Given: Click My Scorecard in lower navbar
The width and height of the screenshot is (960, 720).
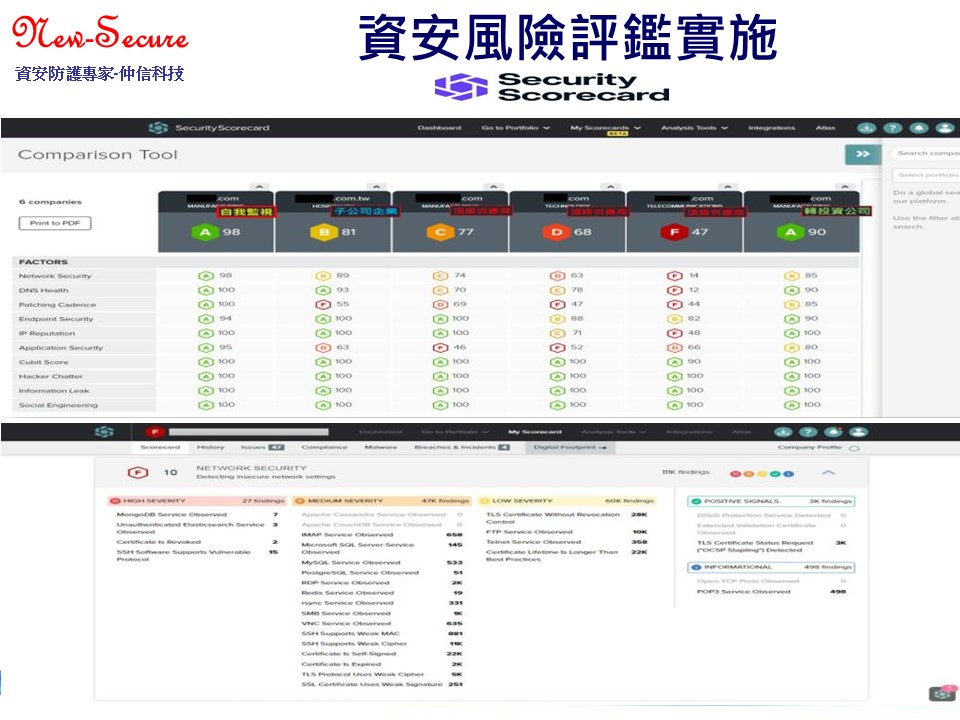Looking at the screenshot, I should click(534, 432).
